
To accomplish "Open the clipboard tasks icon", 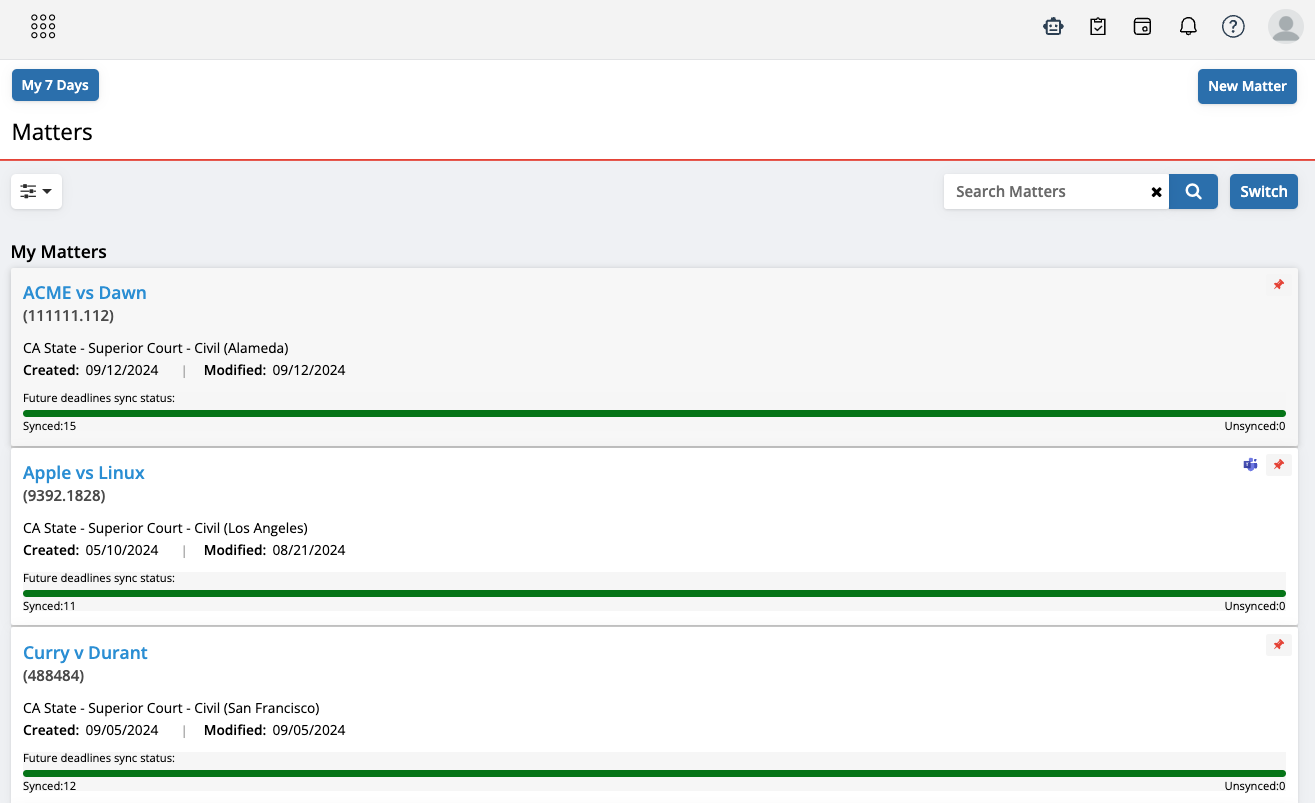I will 1098,27.
